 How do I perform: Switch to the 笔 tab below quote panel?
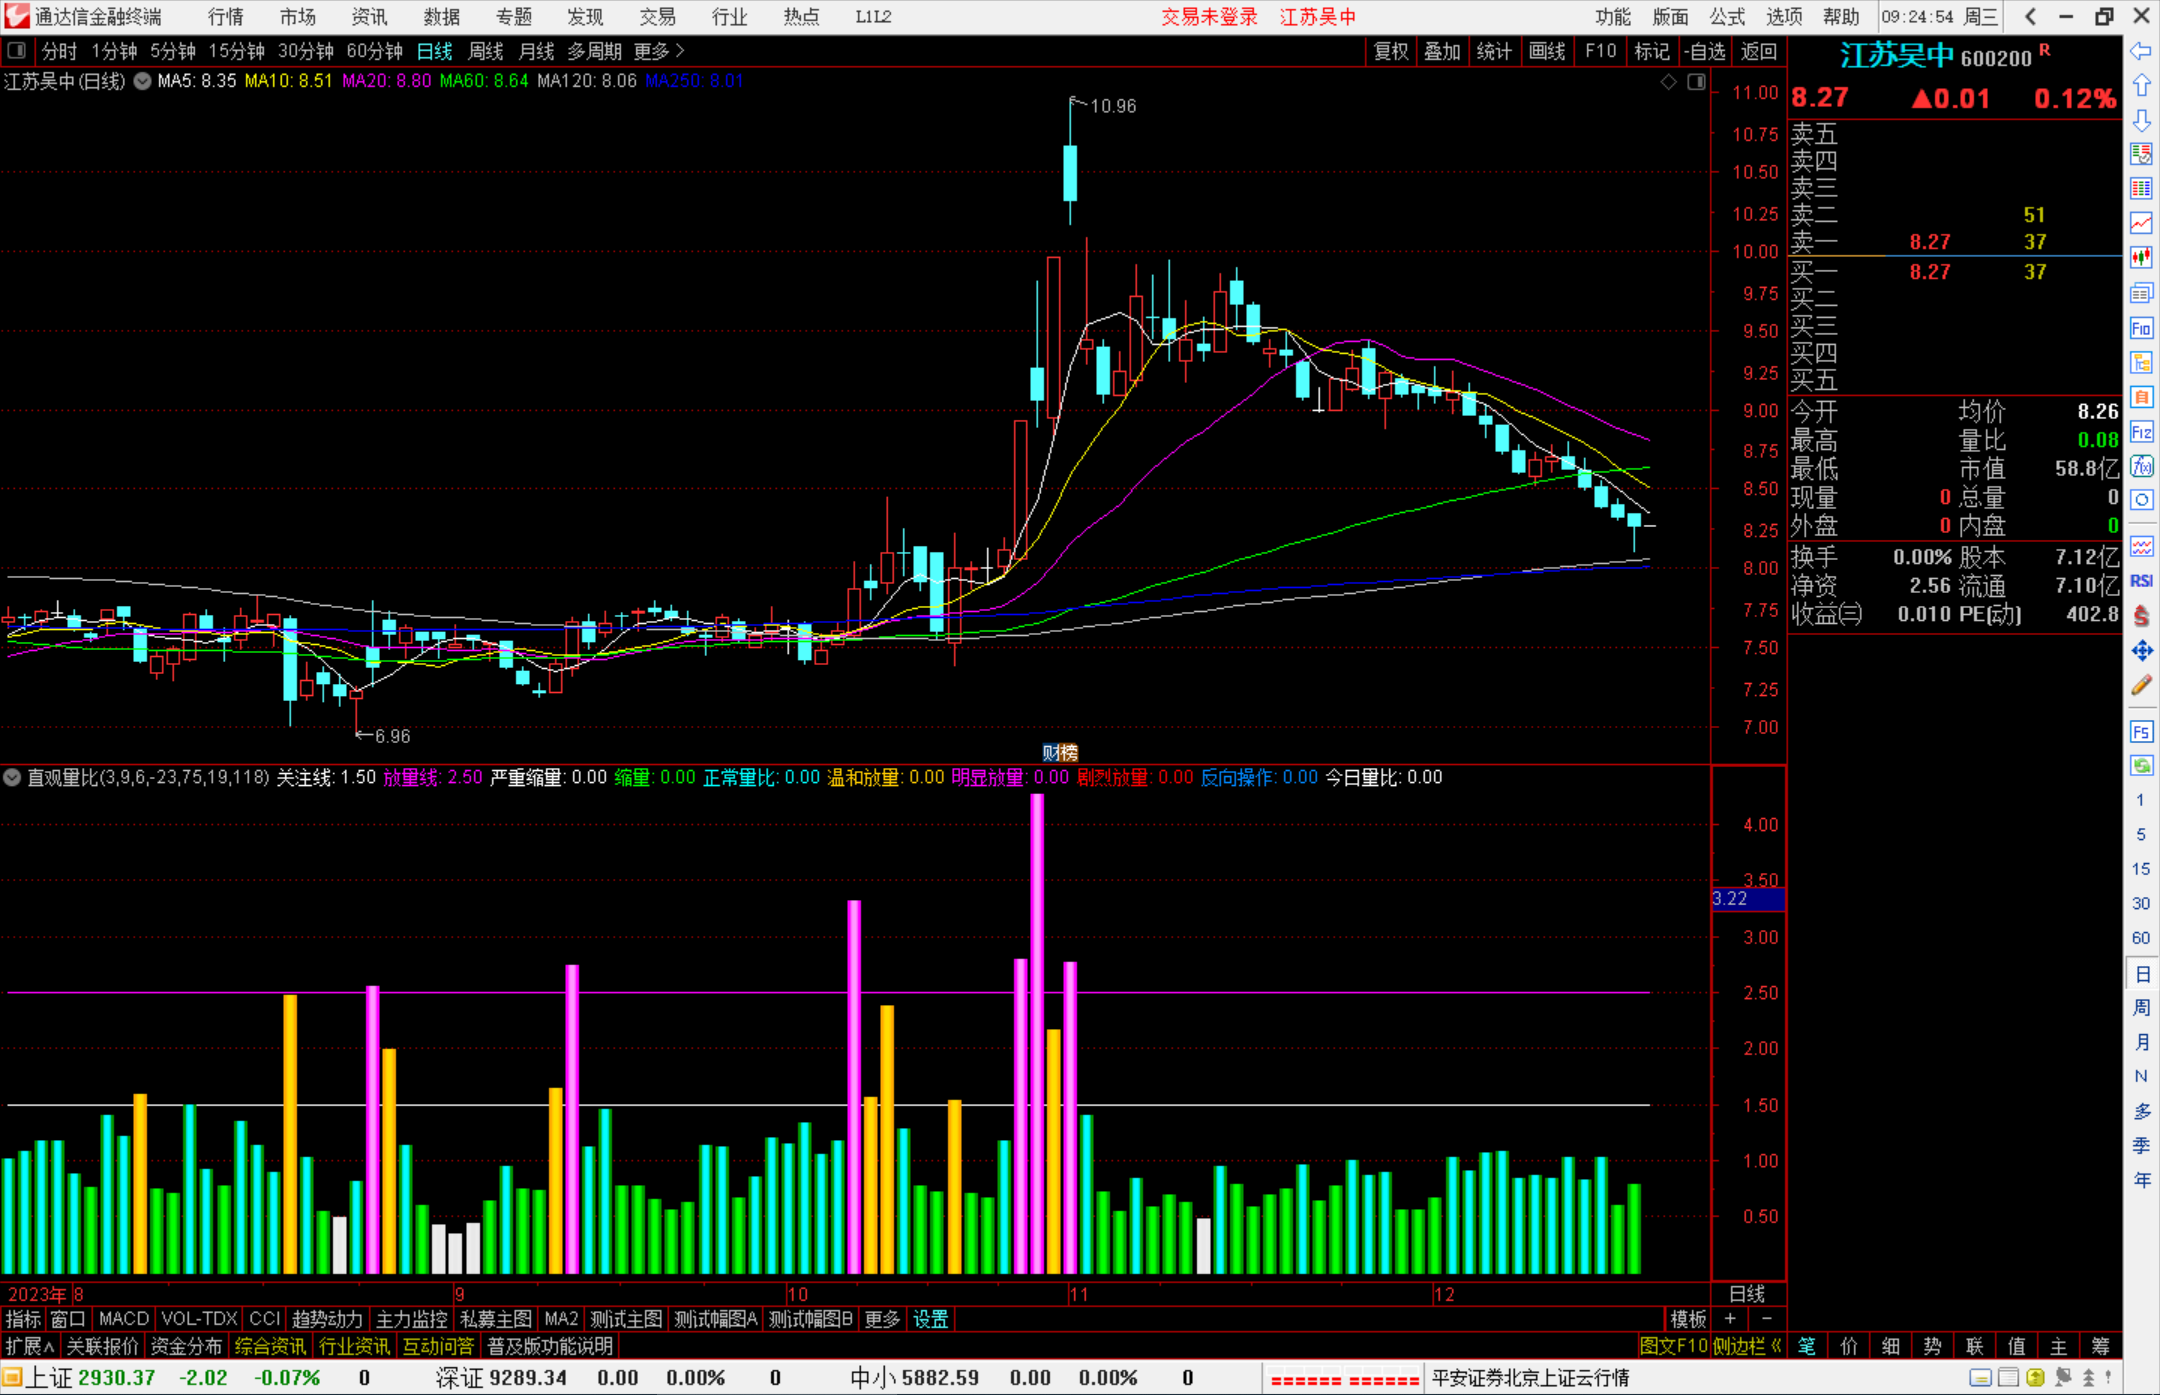[1807, 1346]
